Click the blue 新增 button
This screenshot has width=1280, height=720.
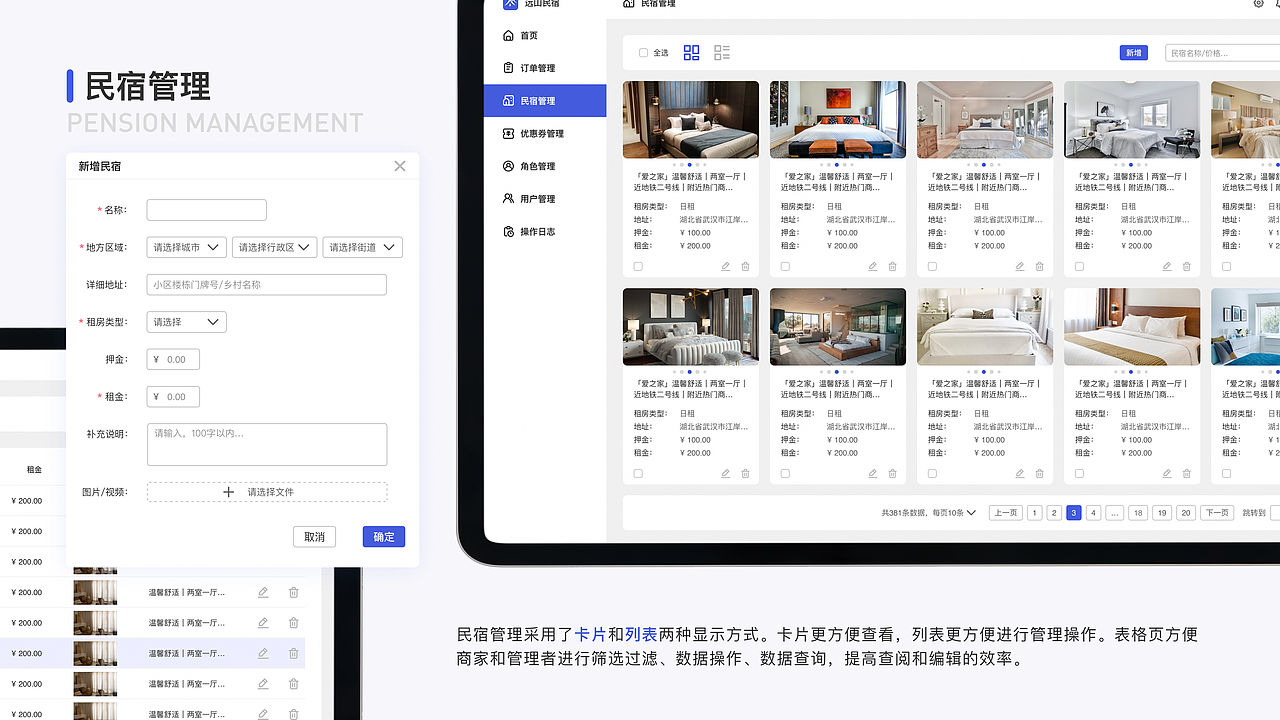coord(1133,53)
